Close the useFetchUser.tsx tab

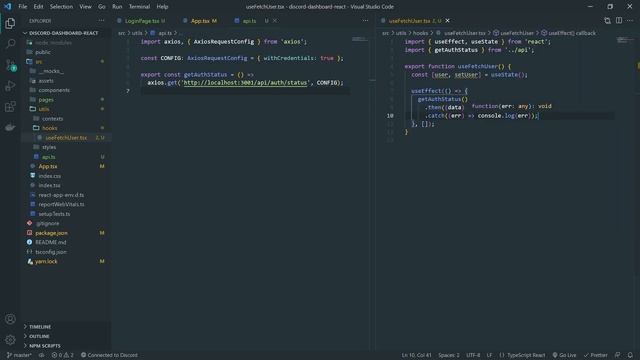click(x=447, y=20)
